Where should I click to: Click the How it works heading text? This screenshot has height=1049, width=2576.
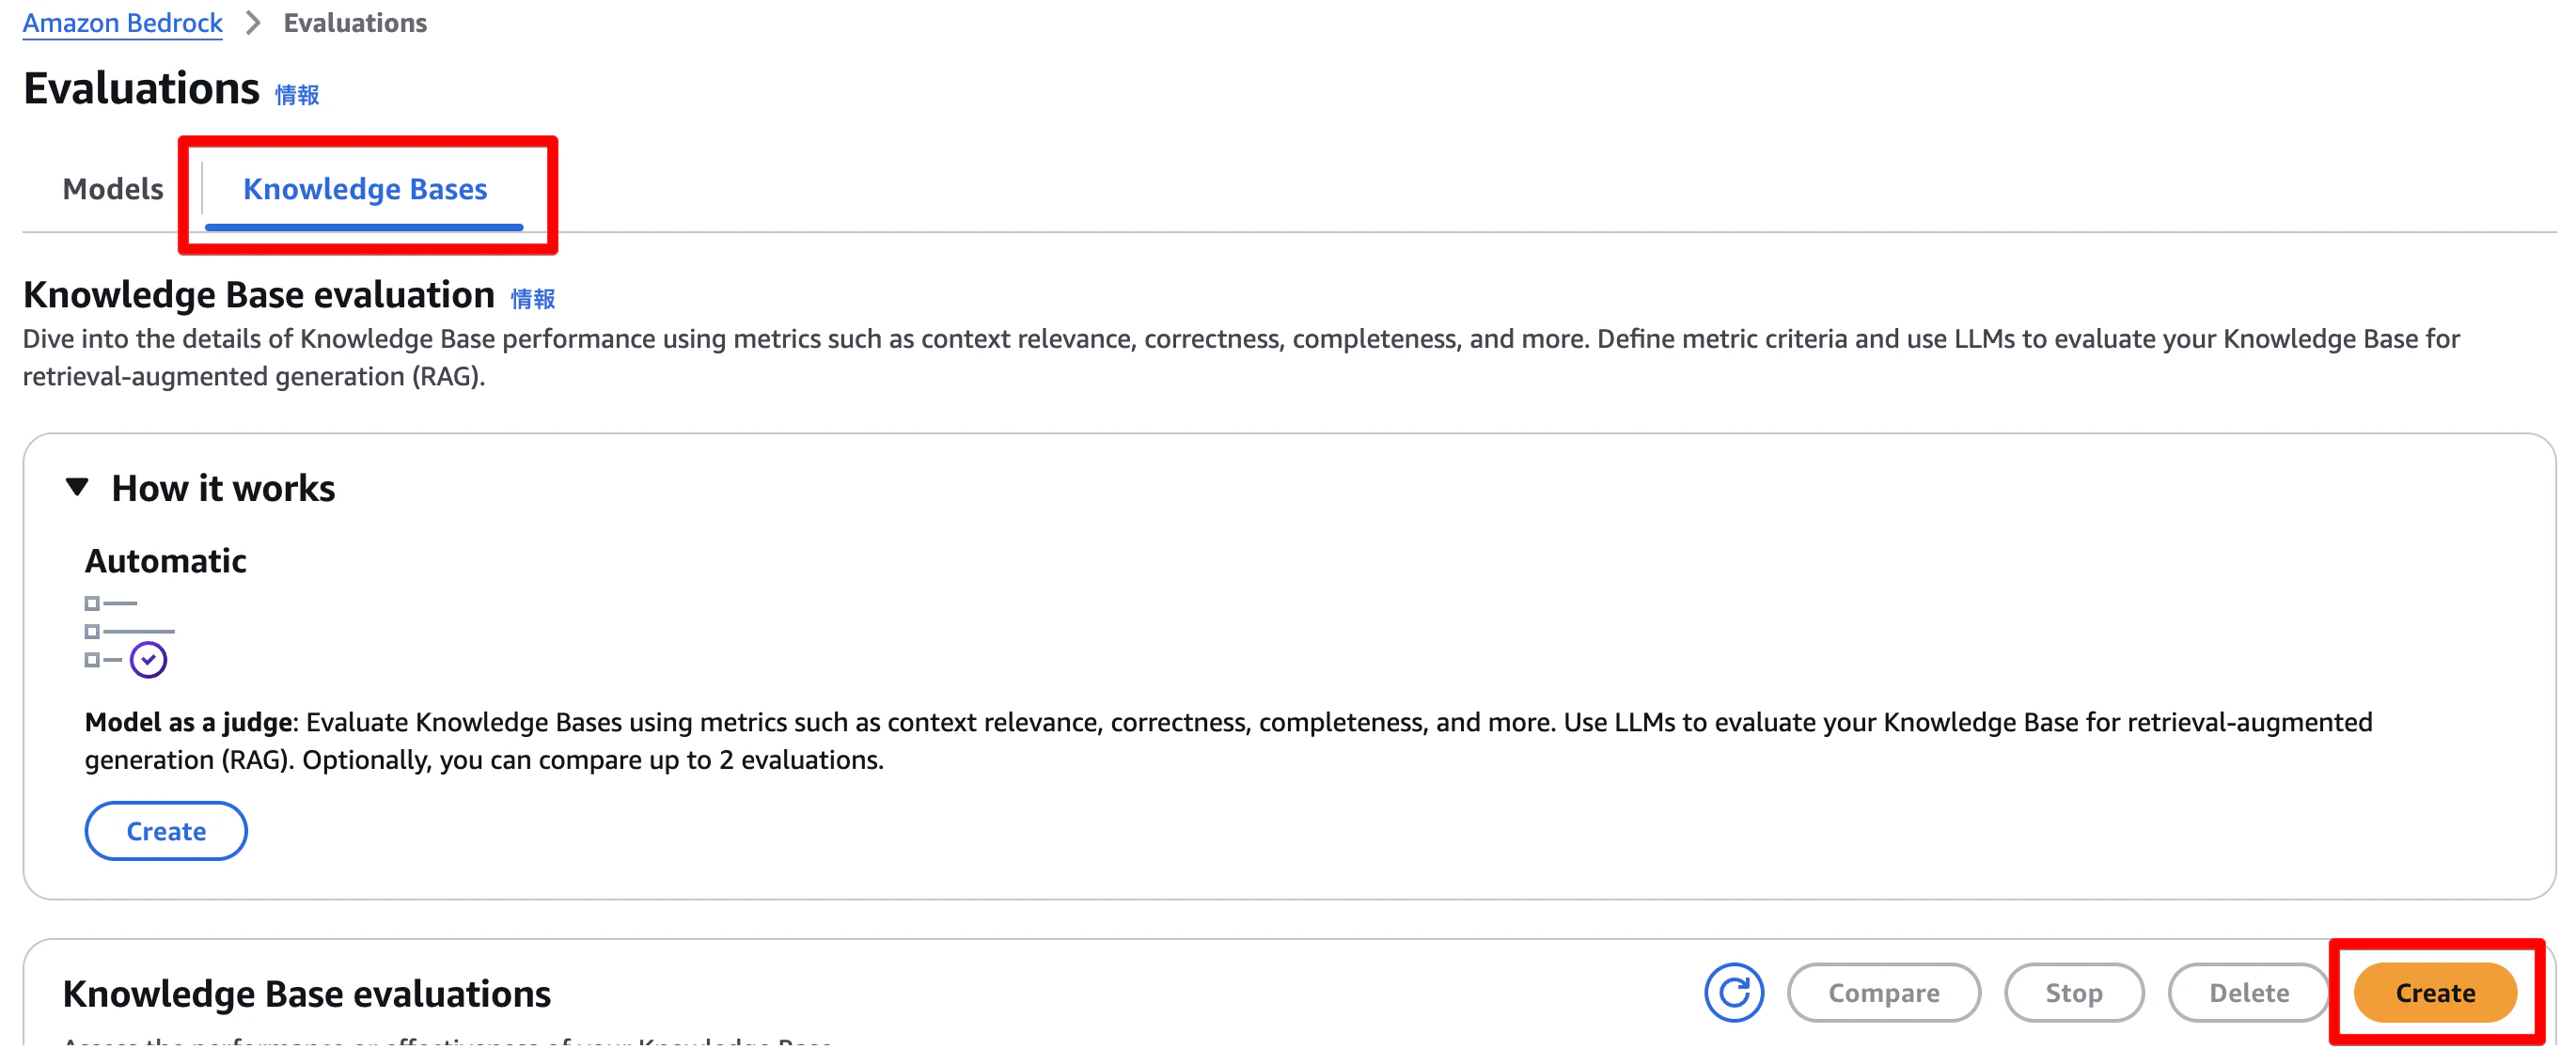pyautogui.click(x=223, y=488)
